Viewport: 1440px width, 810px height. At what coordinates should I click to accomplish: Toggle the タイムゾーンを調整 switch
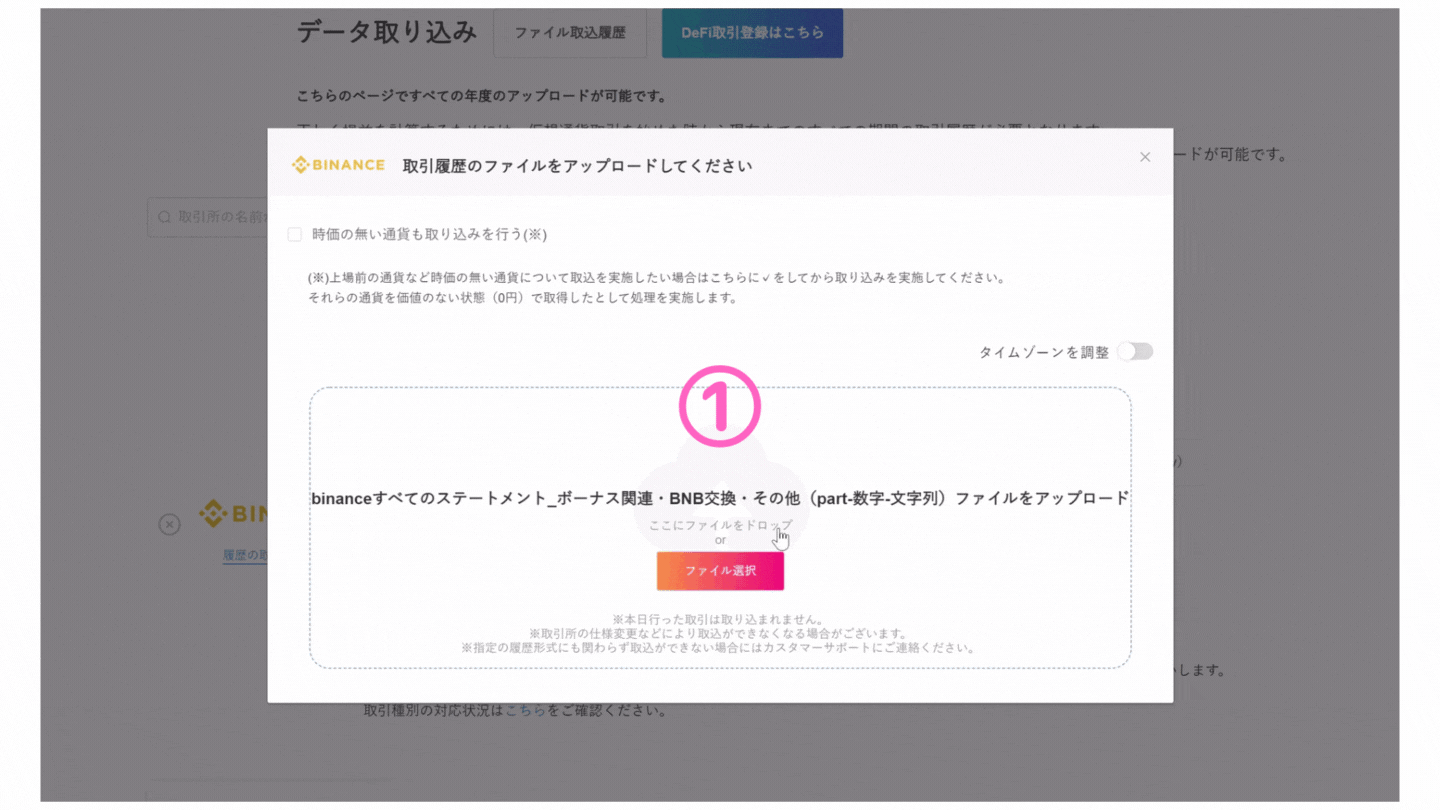[1135, 351]
